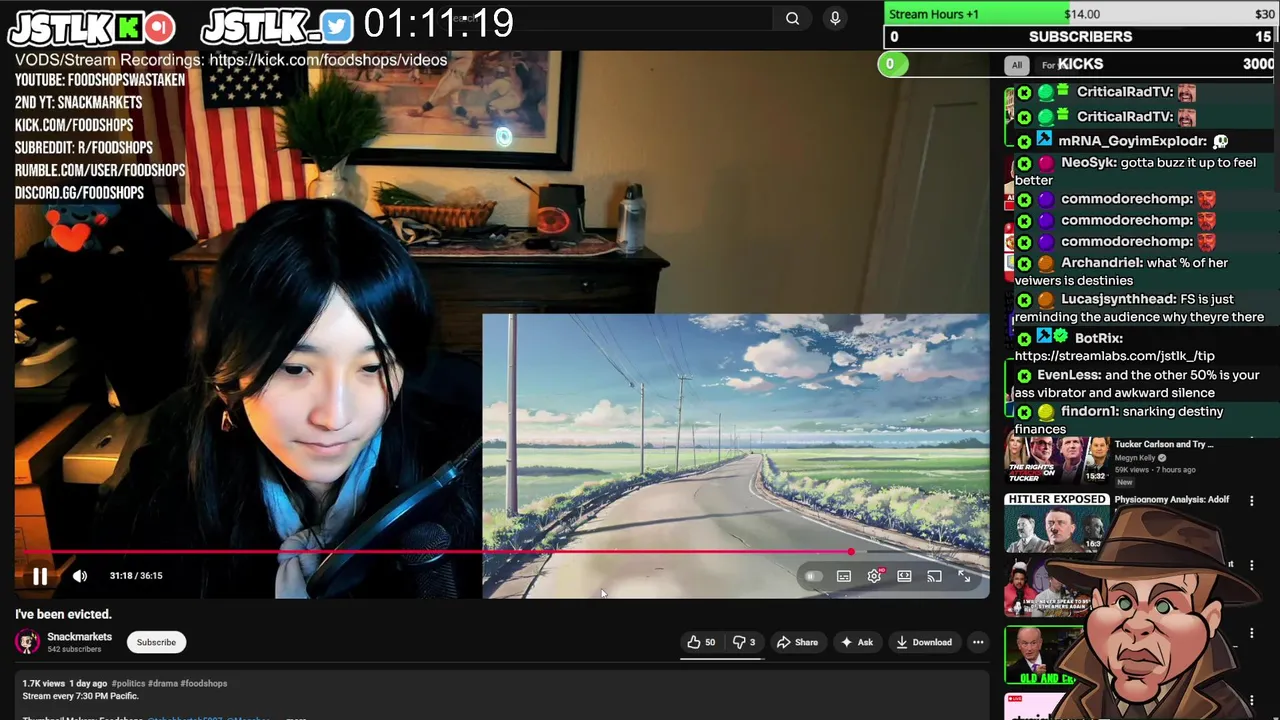Click the streamlabs.com/jstlk_/tip chat link
Viewport: 1280px width, 720px height.
tap(1115, 356)
